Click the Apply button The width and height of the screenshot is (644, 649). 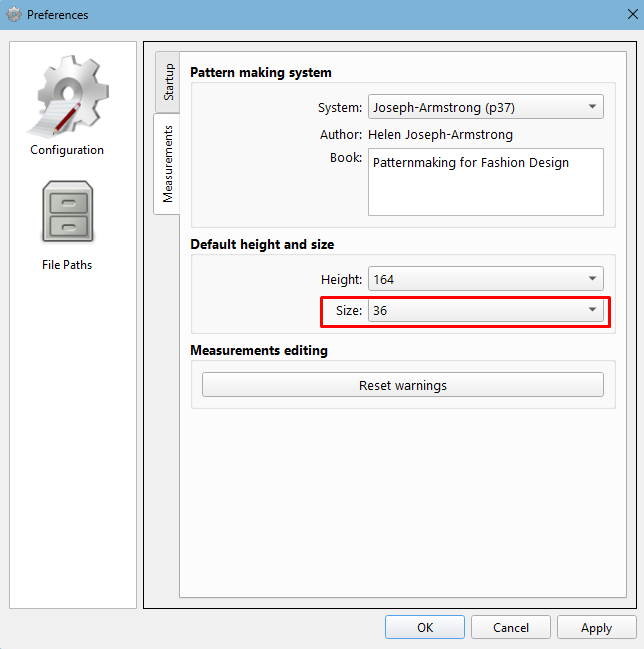596,627
